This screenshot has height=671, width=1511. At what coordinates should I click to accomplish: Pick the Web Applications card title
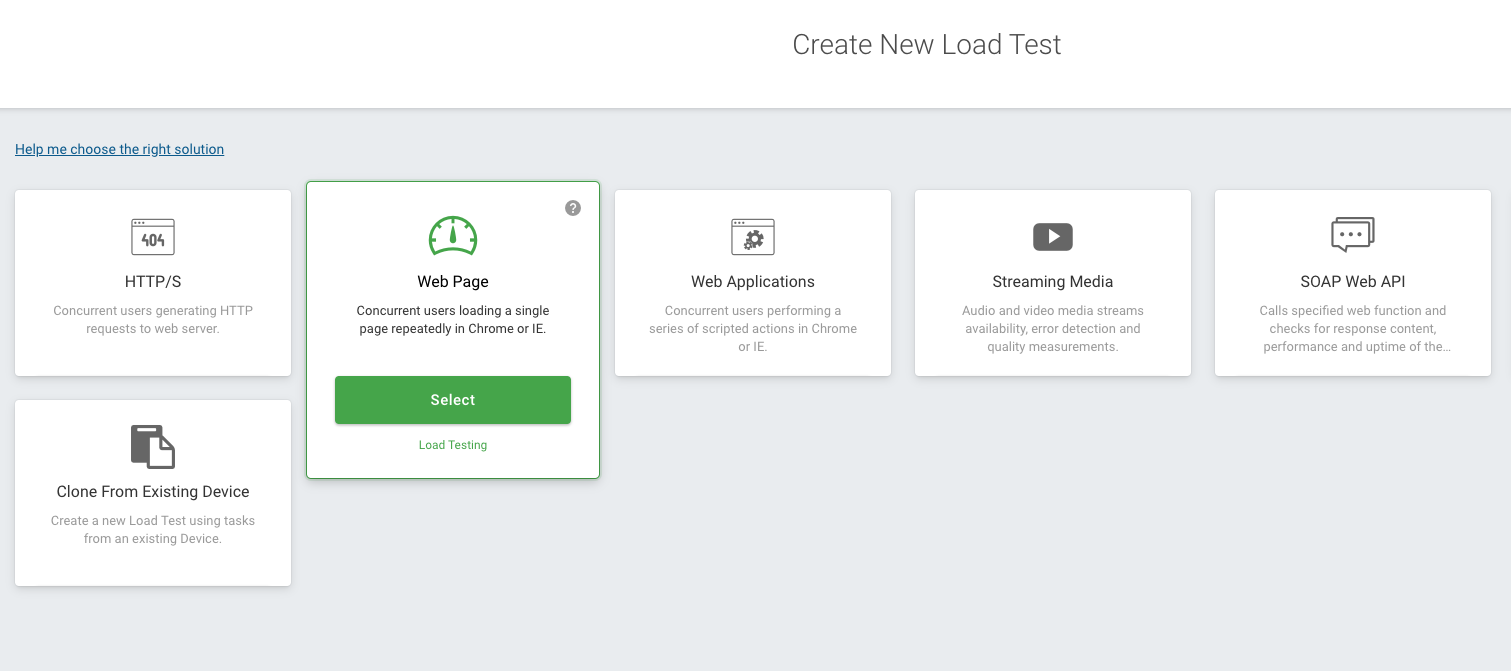(x=753, y=282)
